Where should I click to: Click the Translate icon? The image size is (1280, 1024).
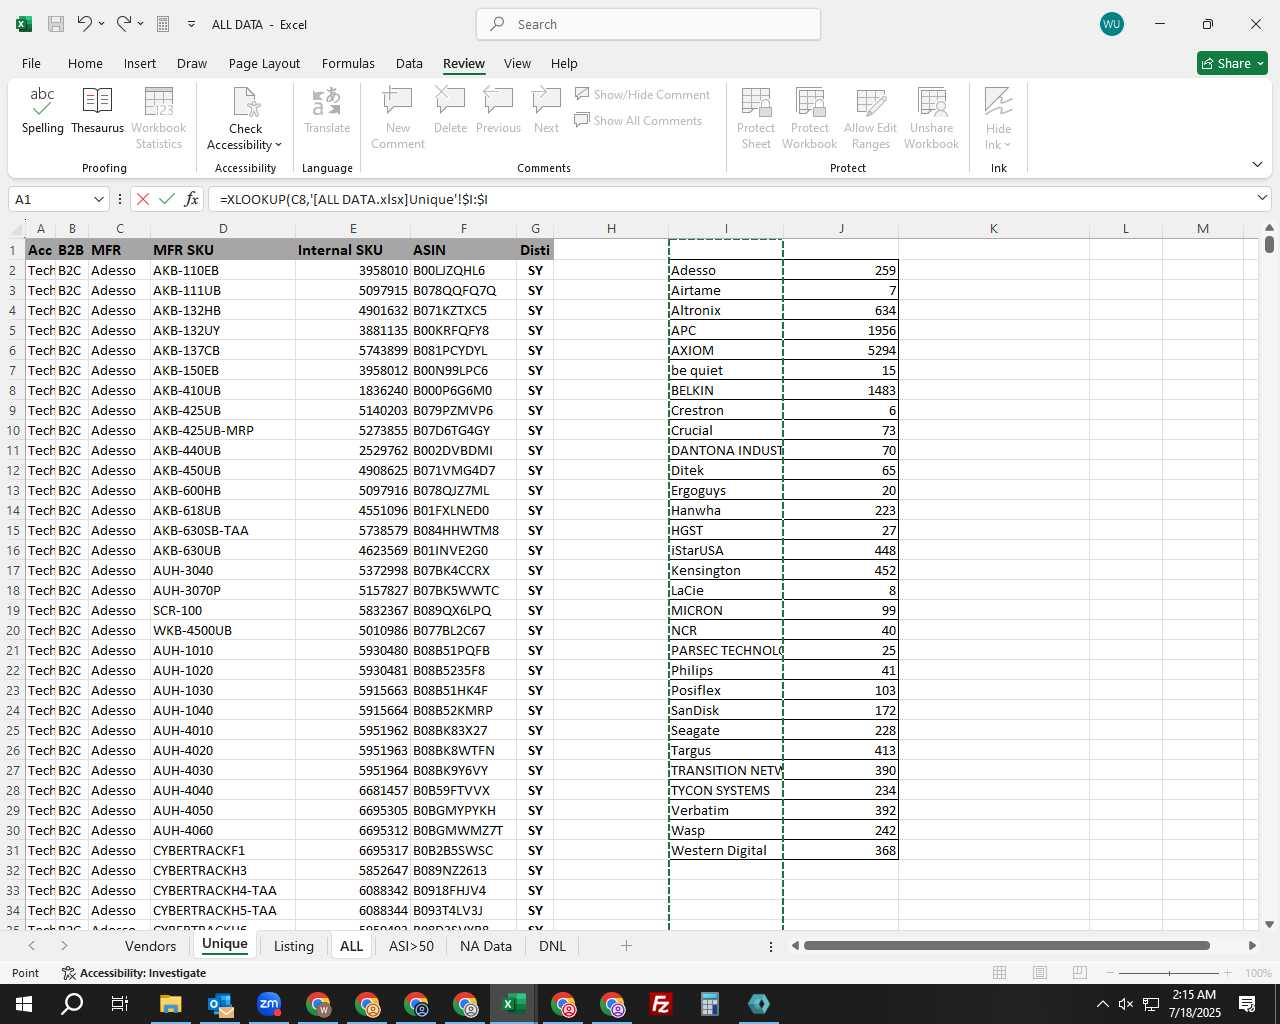(x=327, y=103)
